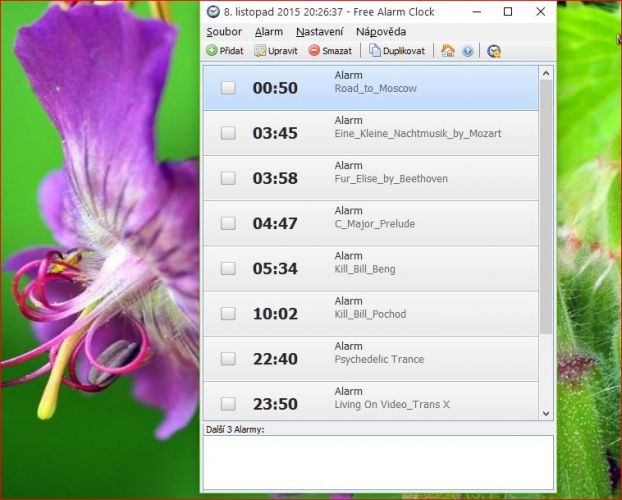Click the alarm list scrollbar thumb
The width and height of the screenshot is (622, 500).
tap(546, 207)
